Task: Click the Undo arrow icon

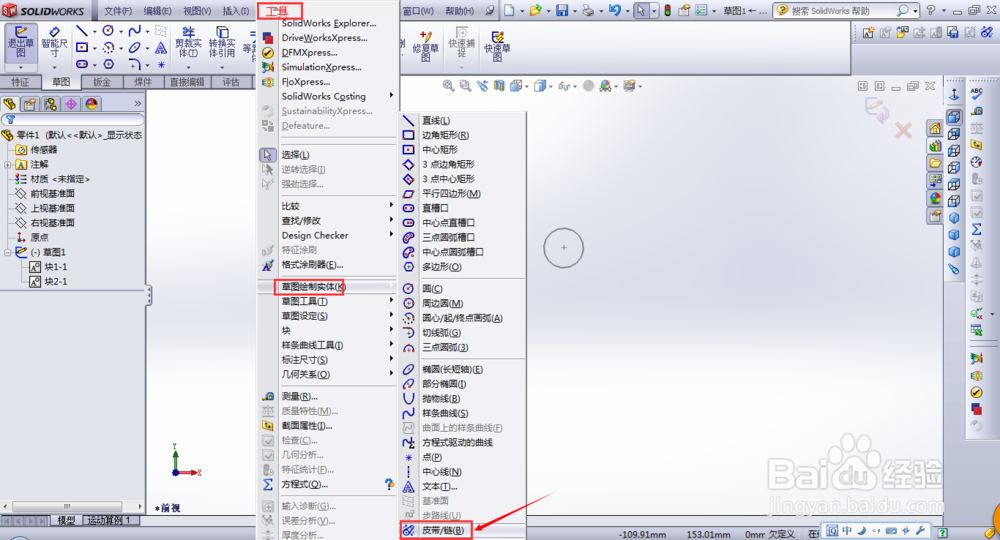Action: click(x=614, y=10)
